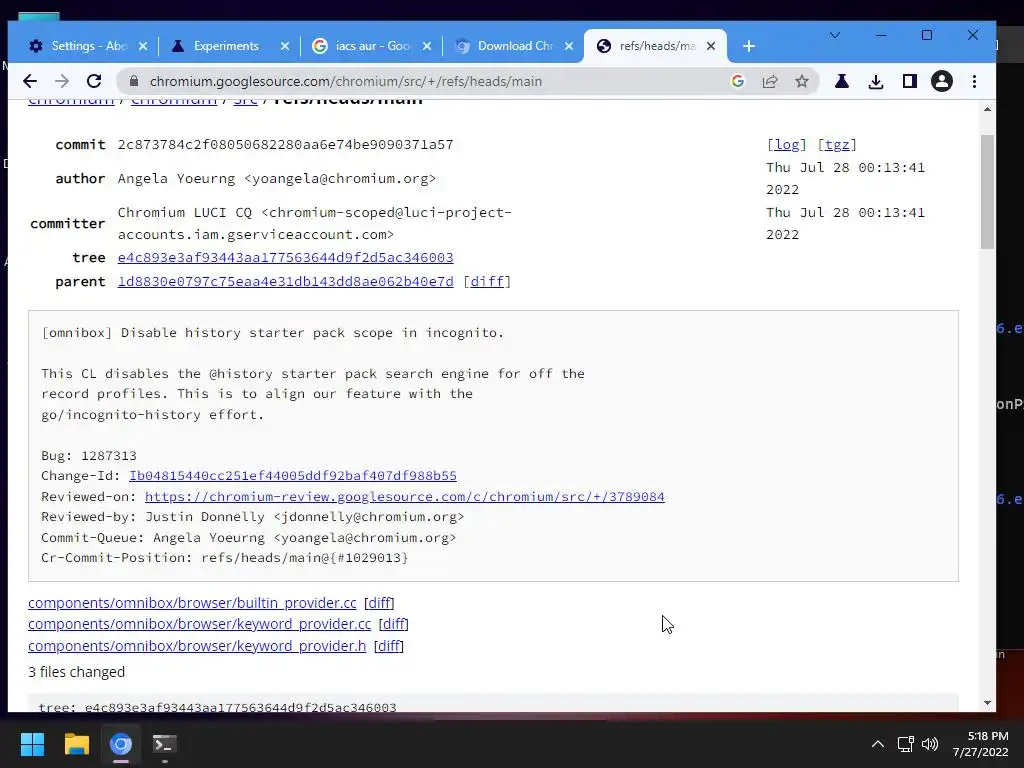Screen dimensions: 1024x768
Task: Click the network tray icon
Action: [905, 744]
